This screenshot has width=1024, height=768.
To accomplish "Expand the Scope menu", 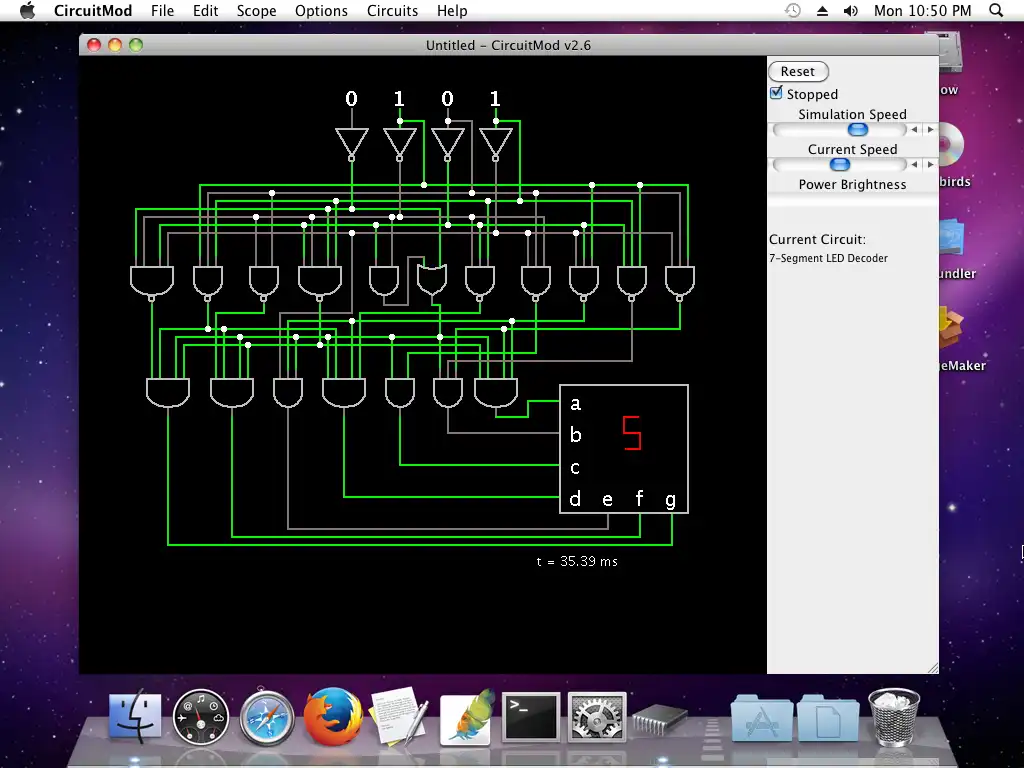I will pyautogui.click(x=256, y=11).
